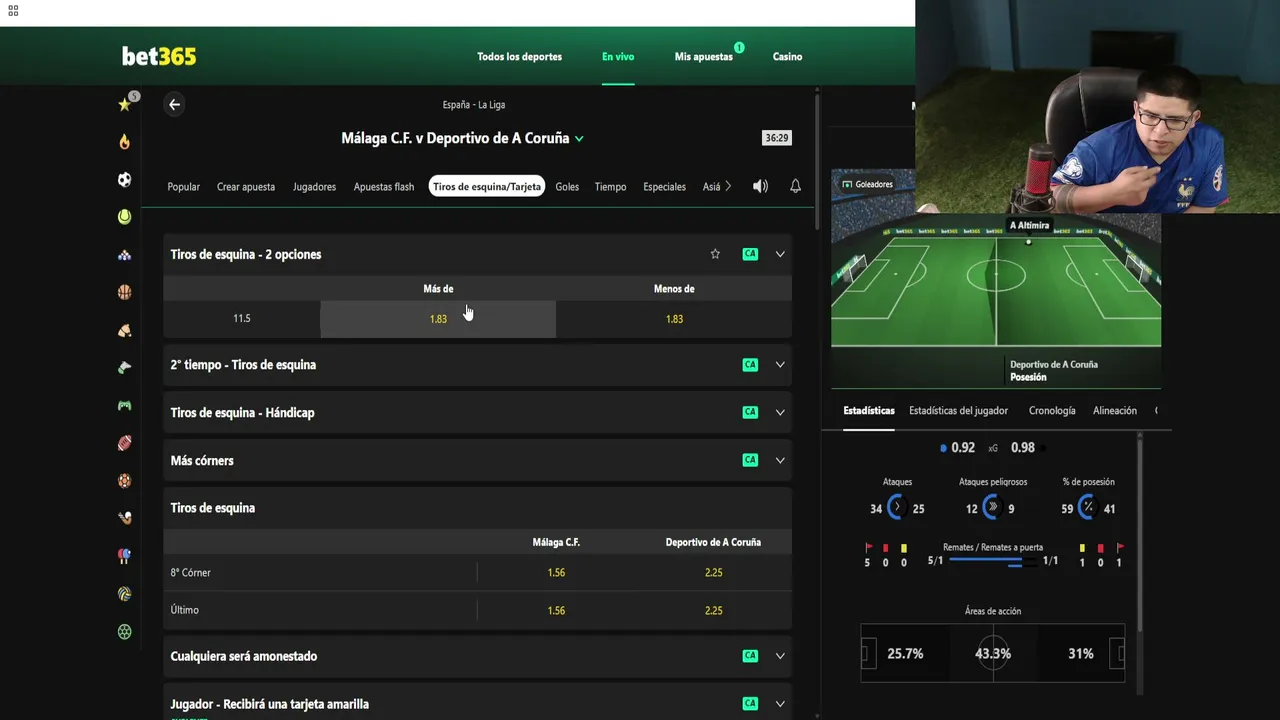Image resolution: width=1280 pixels, height=720 pixels.
Task: Expand the 2° tiempo - Tiros de esquina section
Action: 780,365
